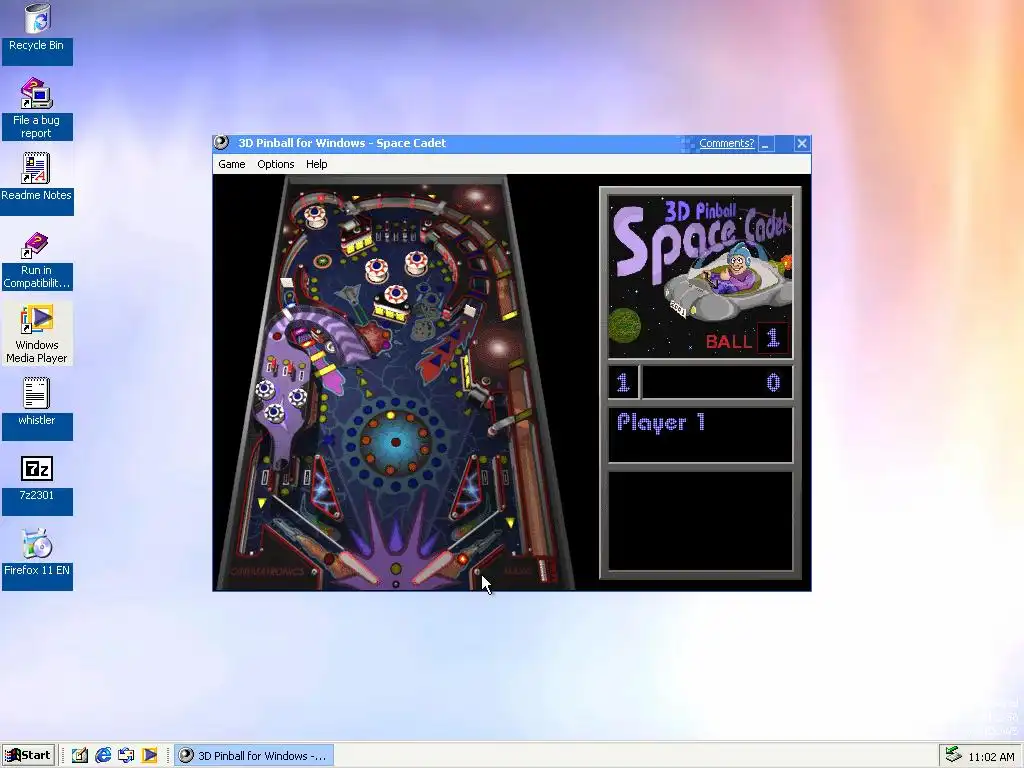Select the Run in Compatibility shortcut
This screenshot has height=768, width=1024.
(37, 259)
